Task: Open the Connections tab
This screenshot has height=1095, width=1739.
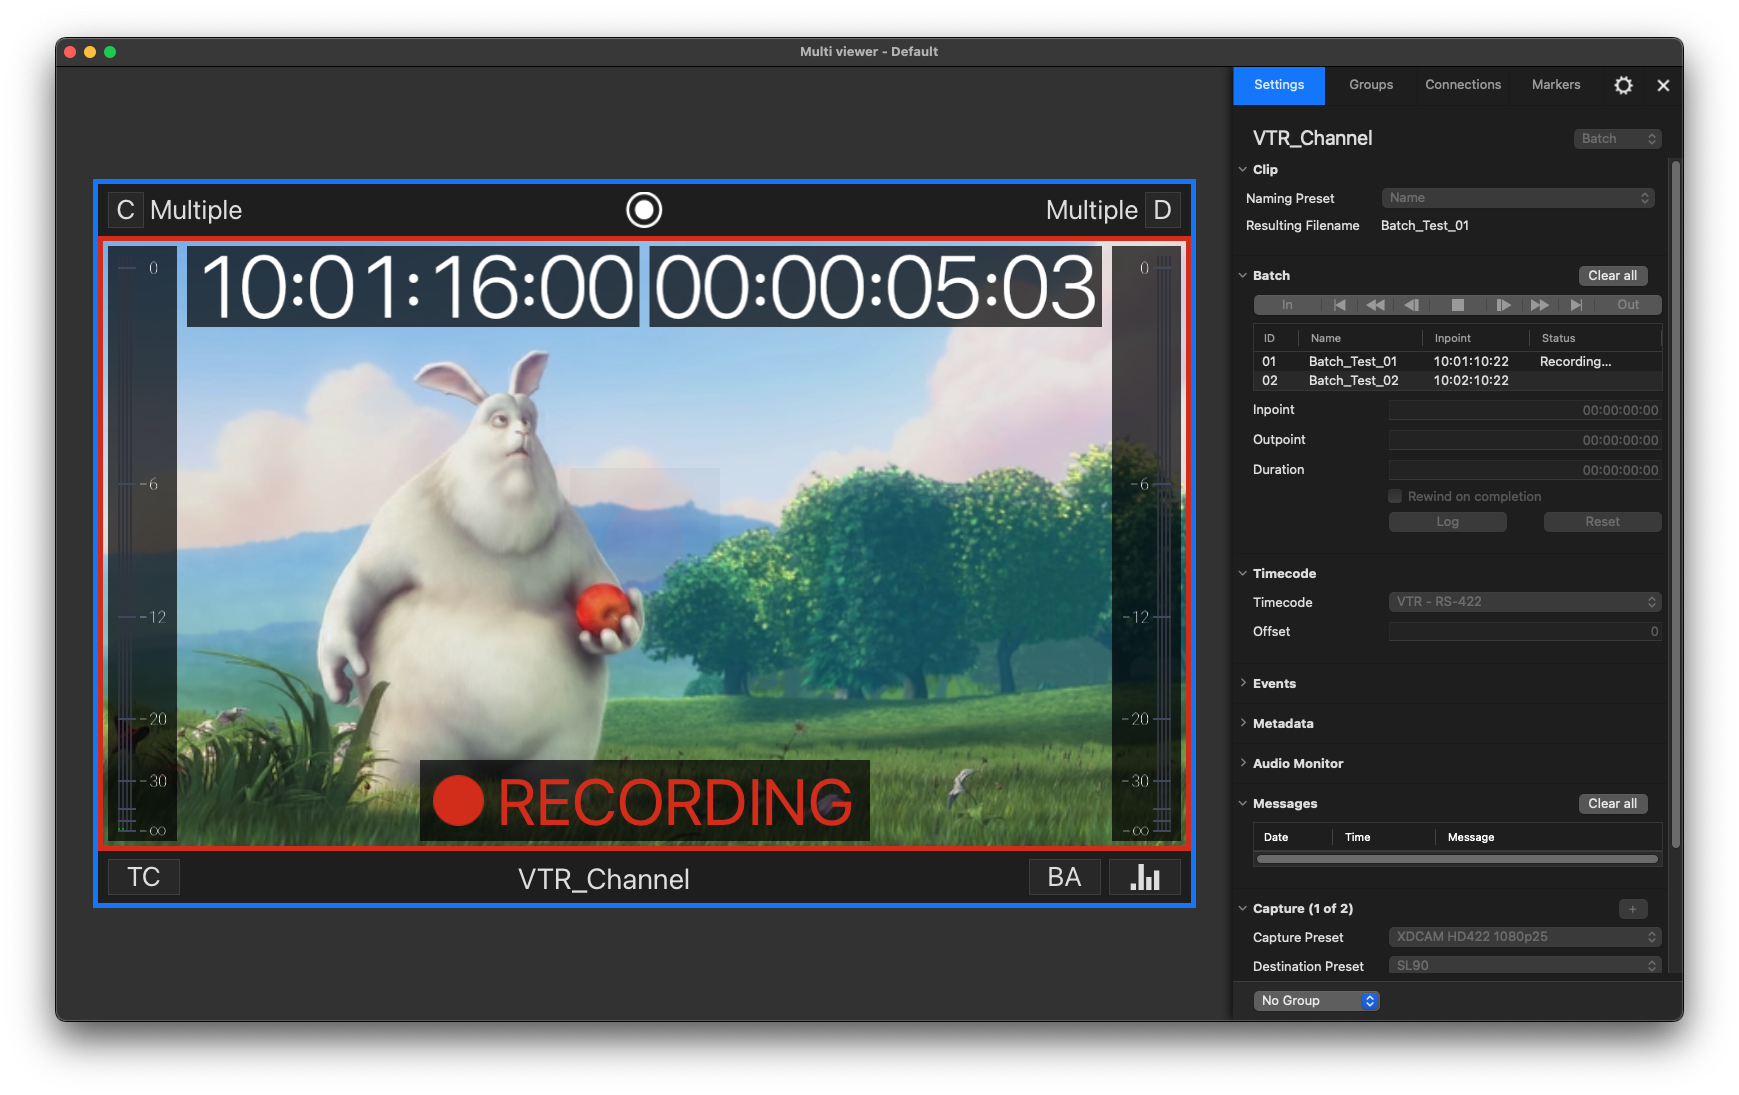Action: [x=1463, y=86]
